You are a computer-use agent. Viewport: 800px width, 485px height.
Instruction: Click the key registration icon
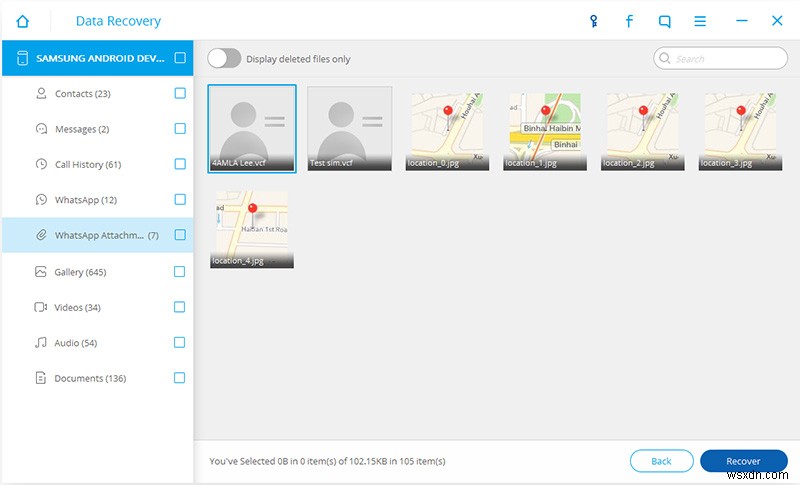pyautogui.click(x=594, y=21)
